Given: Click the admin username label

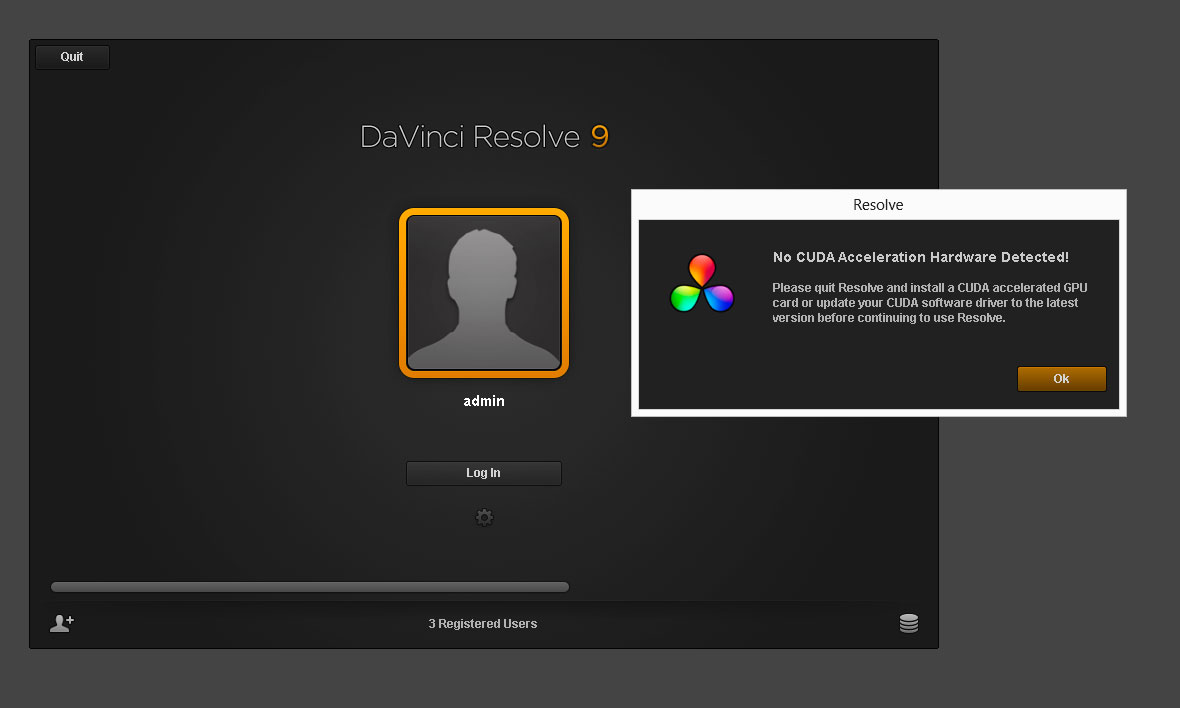Looking at the screenshot, I should 484,401.
